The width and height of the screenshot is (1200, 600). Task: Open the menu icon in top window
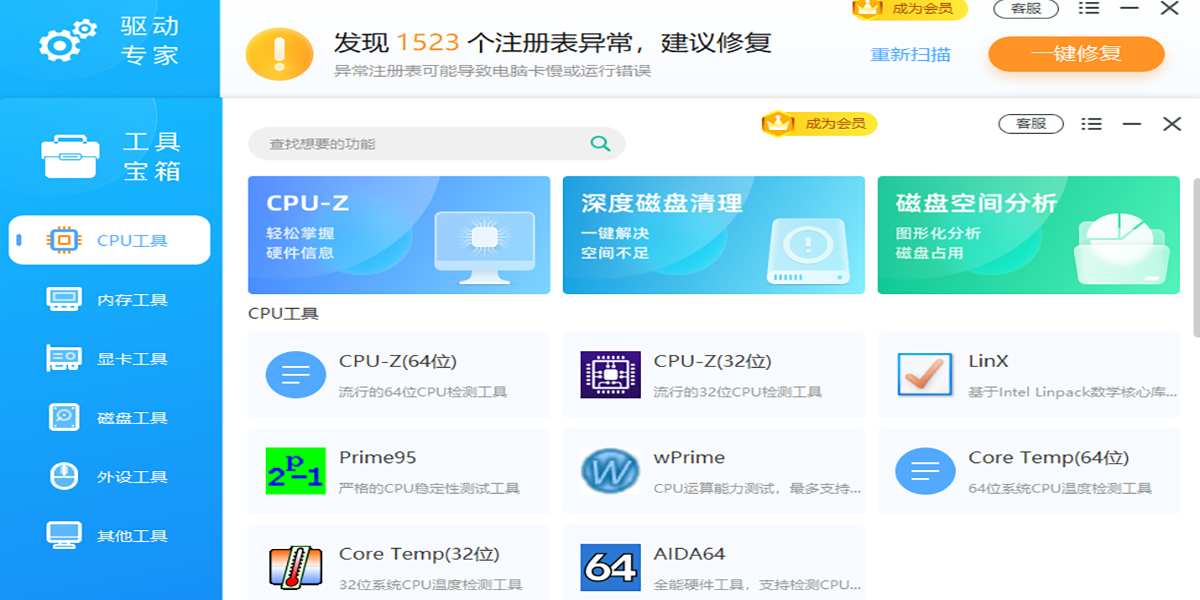click(1089, 8)
